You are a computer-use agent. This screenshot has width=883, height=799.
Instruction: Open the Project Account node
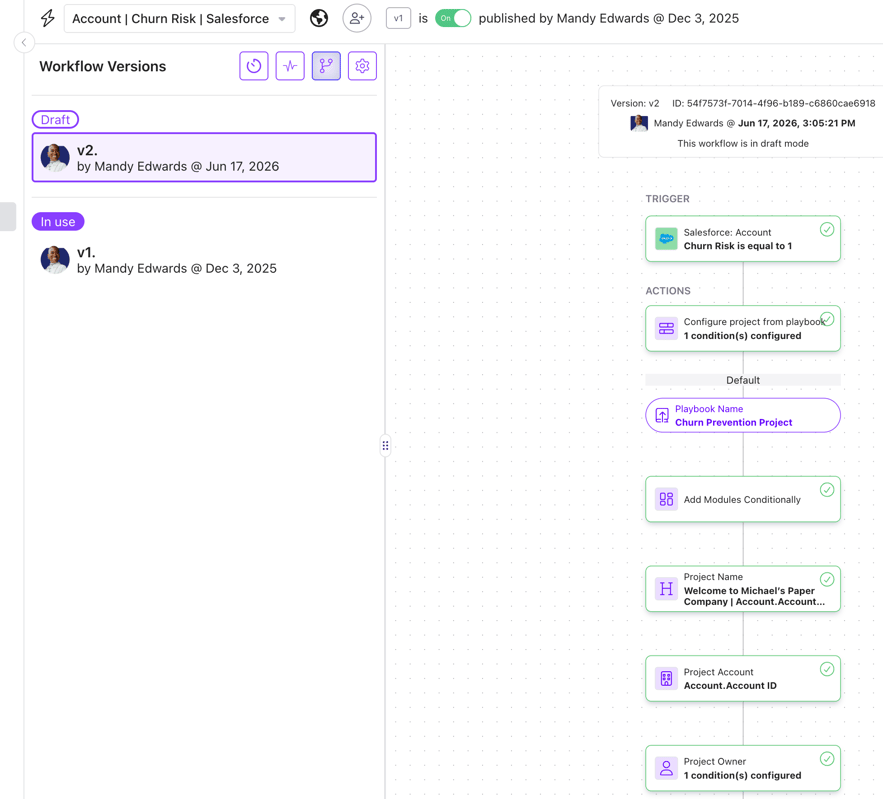(743, 679)
